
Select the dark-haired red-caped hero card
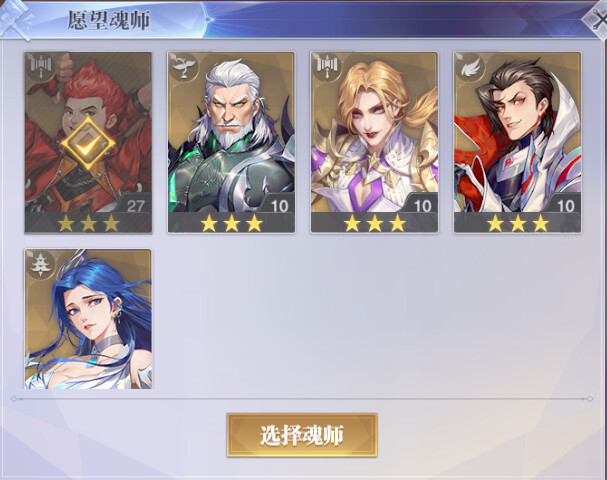pos(518,142)
